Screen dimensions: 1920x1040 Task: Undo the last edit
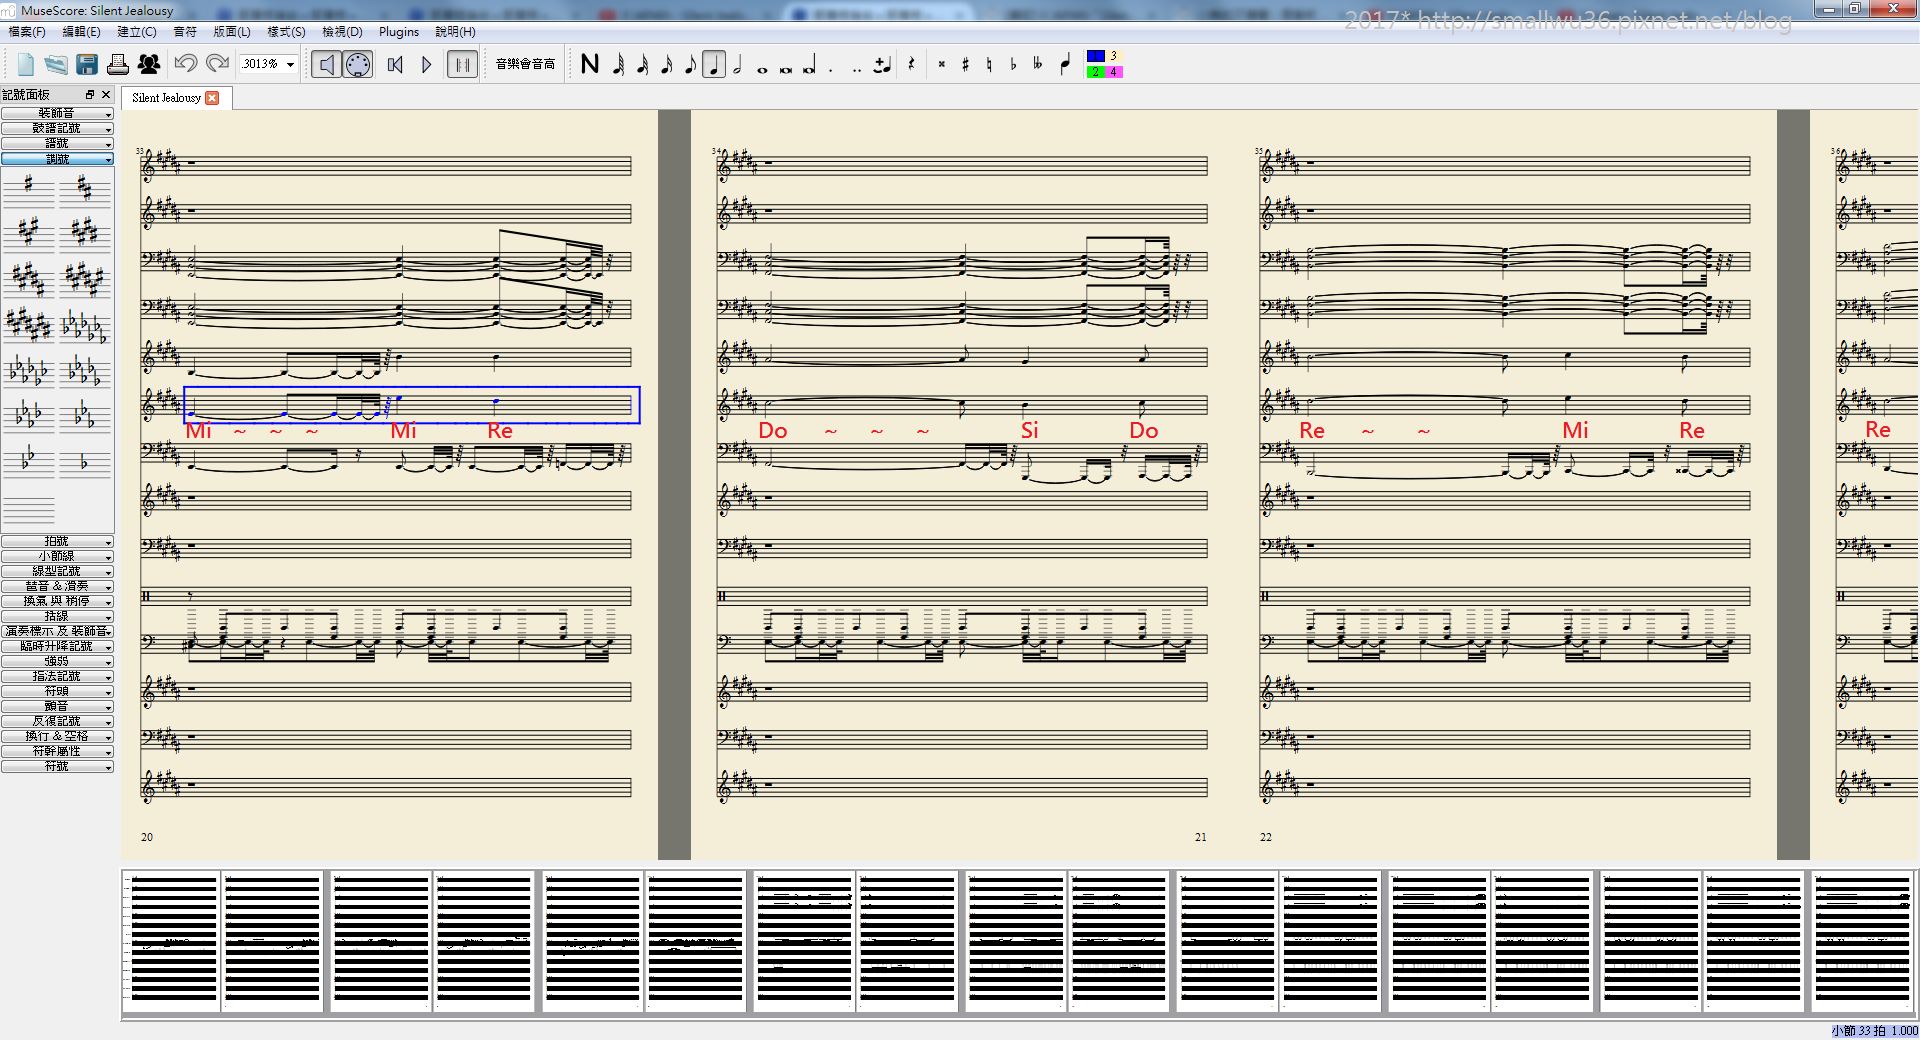185,64
